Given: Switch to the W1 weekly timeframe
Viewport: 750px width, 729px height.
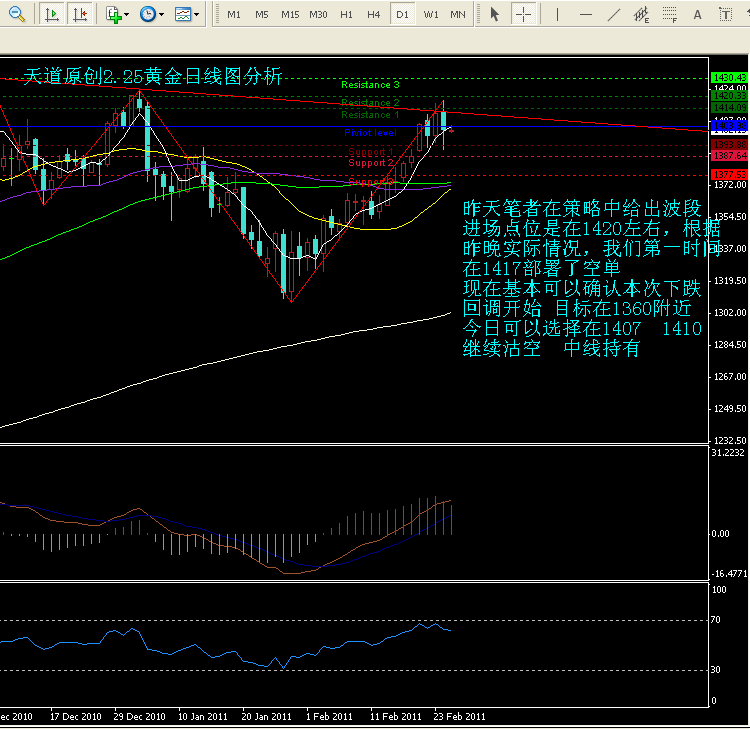Looking at the screenshot, I should coord(430,15).
